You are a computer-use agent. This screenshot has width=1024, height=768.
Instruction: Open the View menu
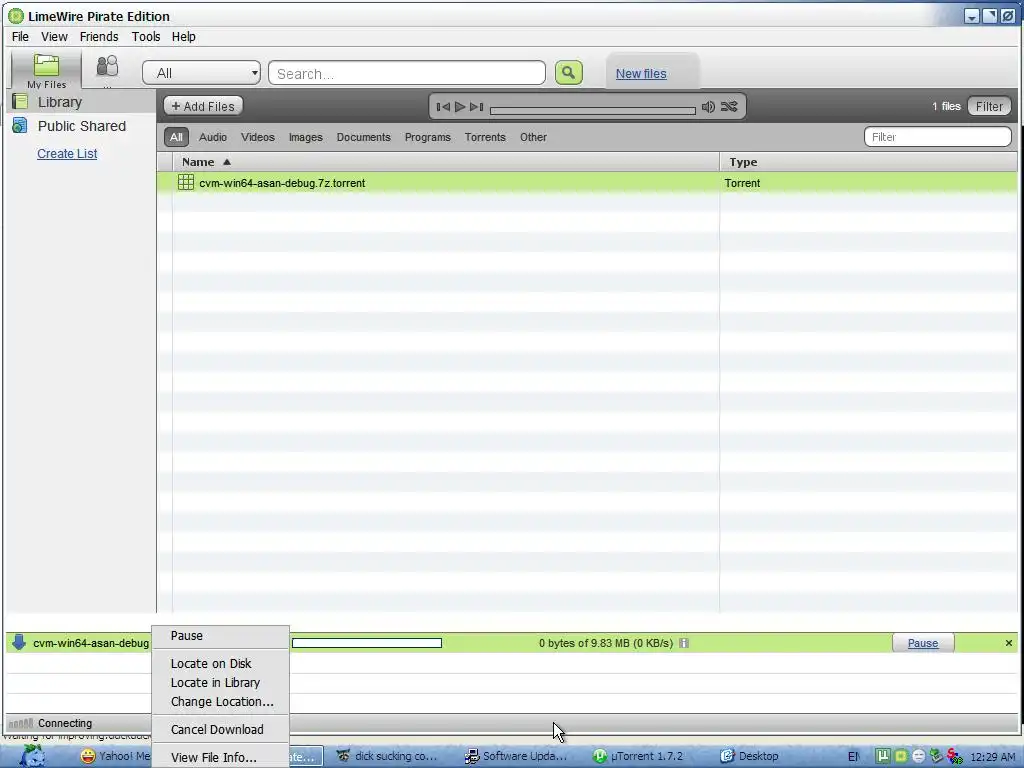[x=54, y=37]
